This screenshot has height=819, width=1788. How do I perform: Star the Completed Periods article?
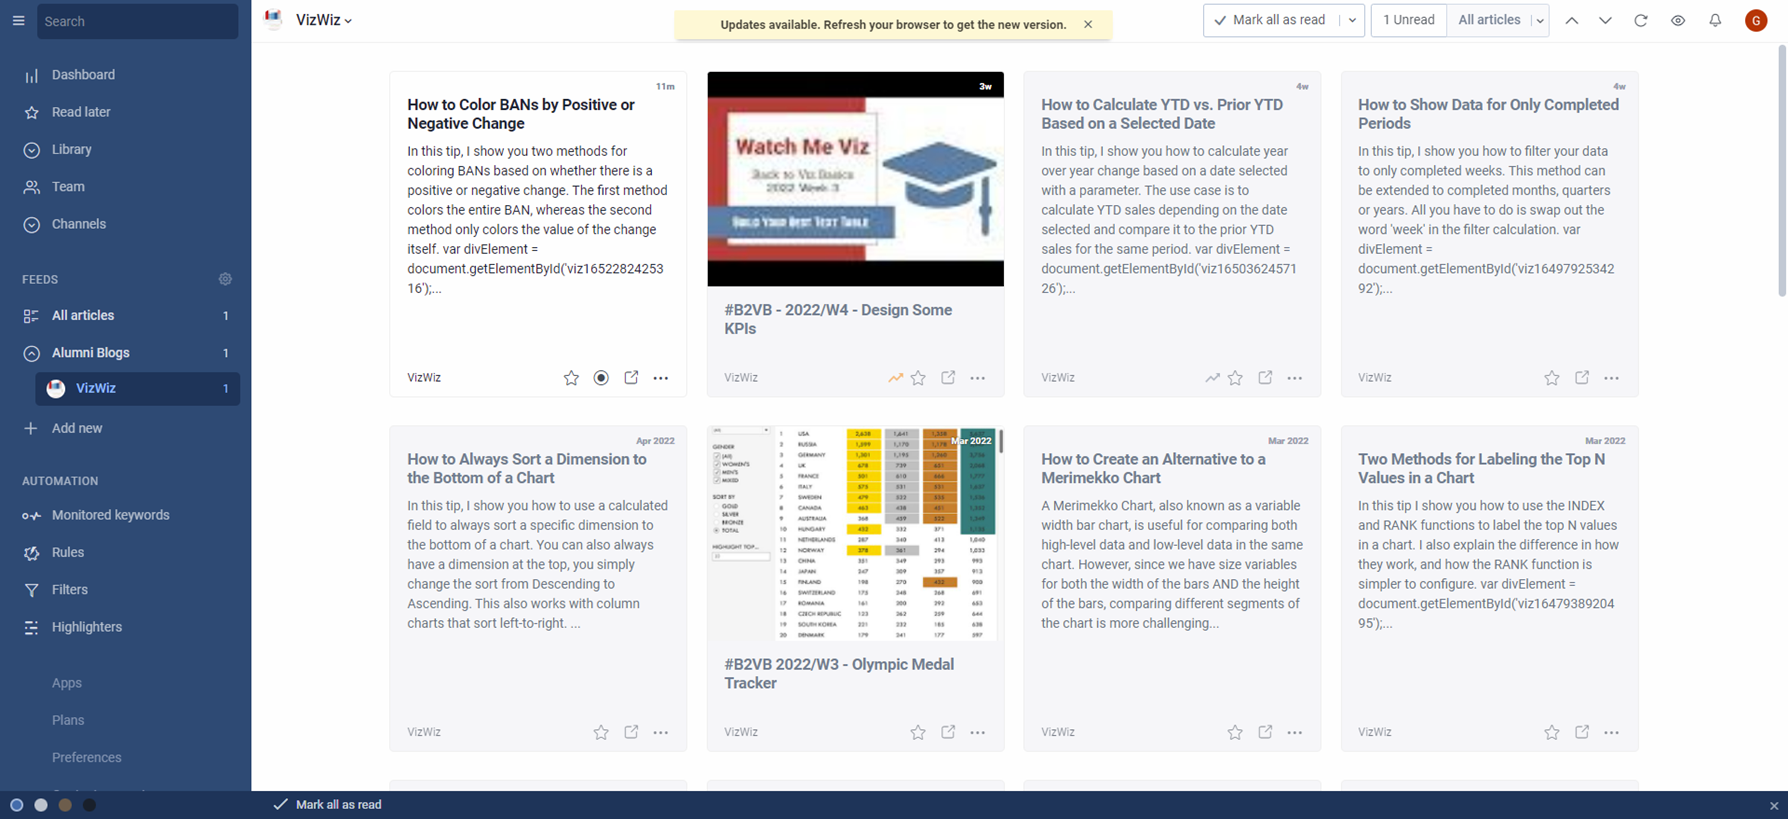1552,378
